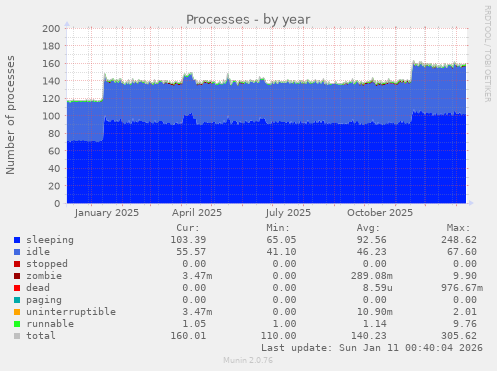Screen dimensions: 497x371
Task: Click uninterruptible average value 10.90m
Action: (x=375, y=312)
